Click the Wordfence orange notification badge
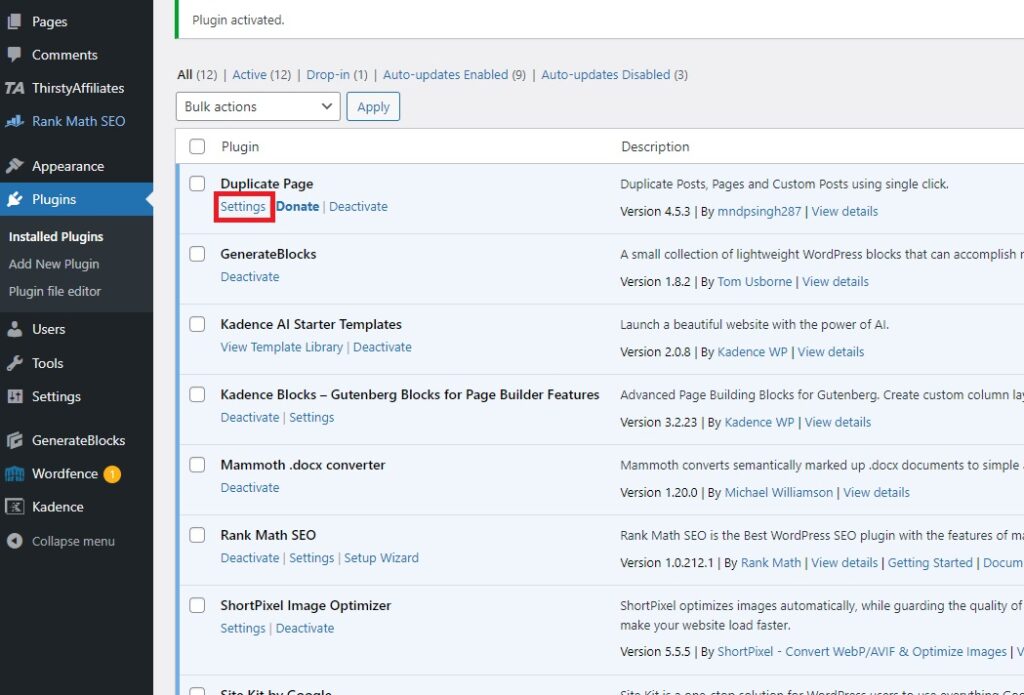This screenshot has width=1024, height=695. 112,474
